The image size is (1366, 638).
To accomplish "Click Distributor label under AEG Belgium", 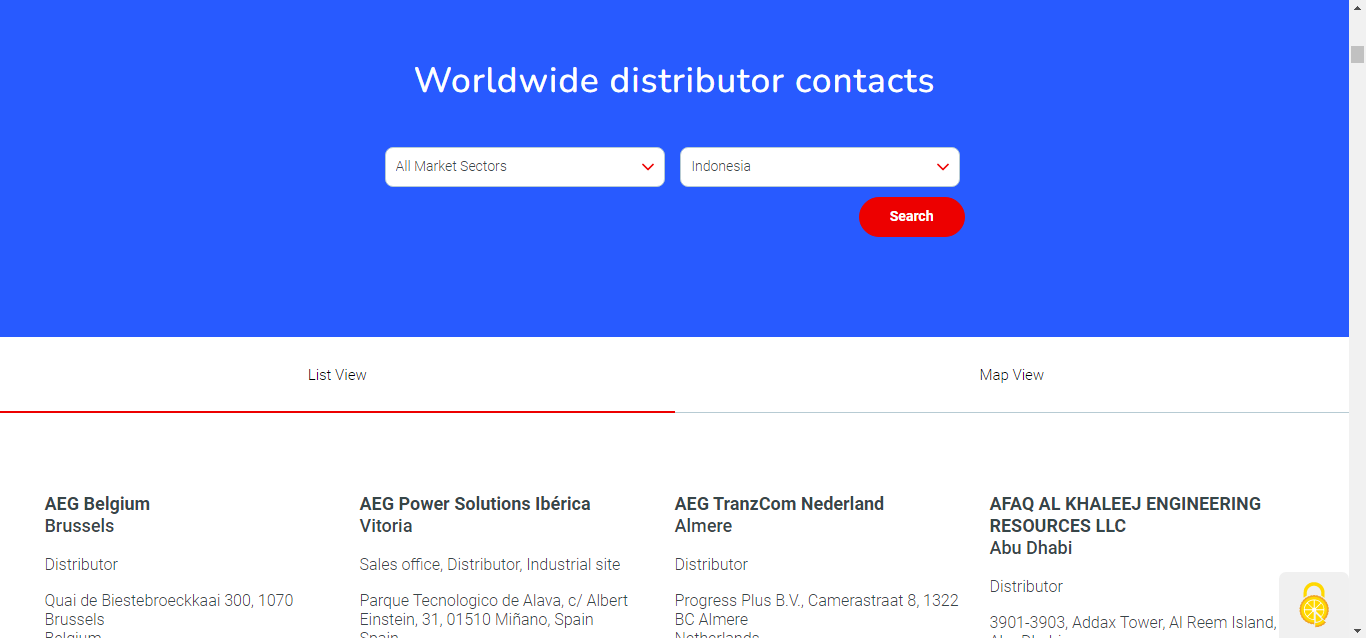I will point(81,565).
